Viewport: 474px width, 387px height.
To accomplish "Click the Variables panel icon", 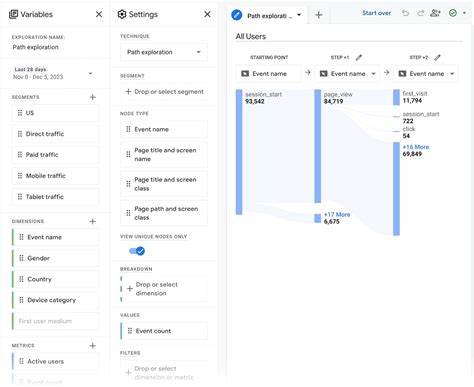I will [x=13, y=14].
